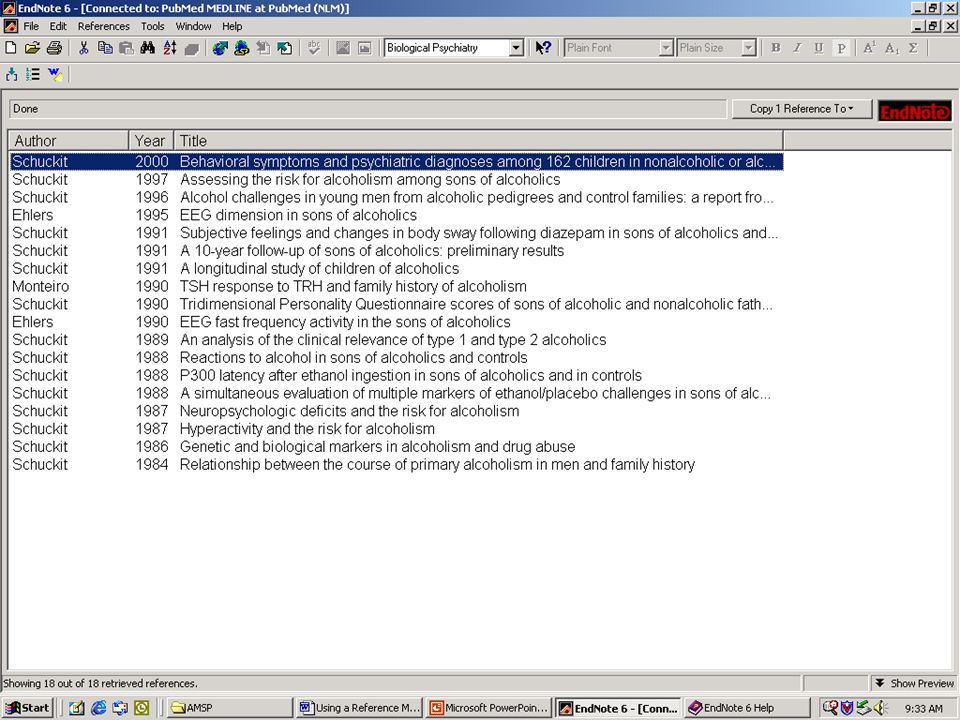The image size is (960, 720).
Task: Select the 1984 Relationship between the course reference
Action: point(396,464)
